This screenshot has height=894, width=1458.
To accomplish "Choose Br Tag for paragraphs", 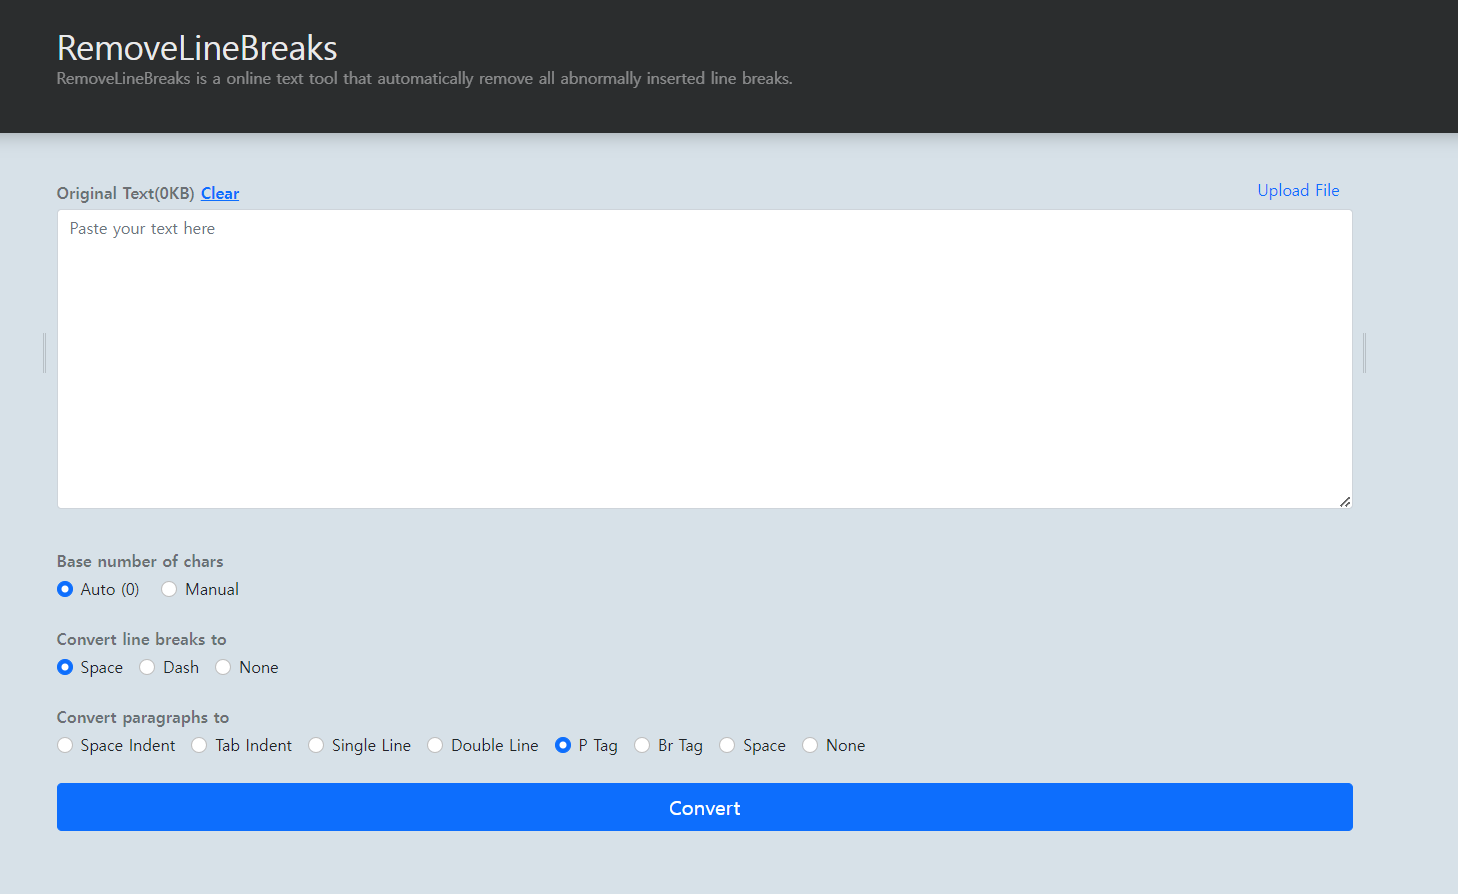I will click(x=642, y=745).
